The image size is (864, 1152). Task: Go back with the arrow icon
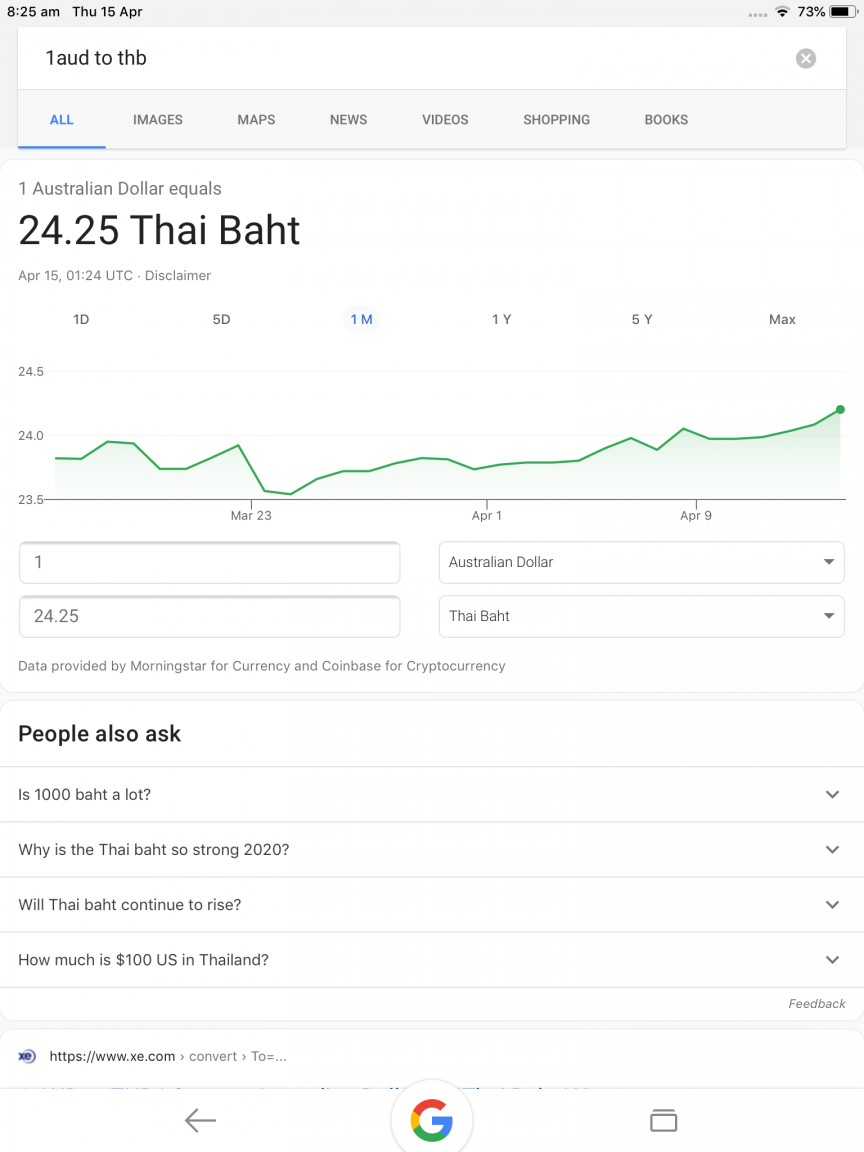click(x=200, y=1120)
